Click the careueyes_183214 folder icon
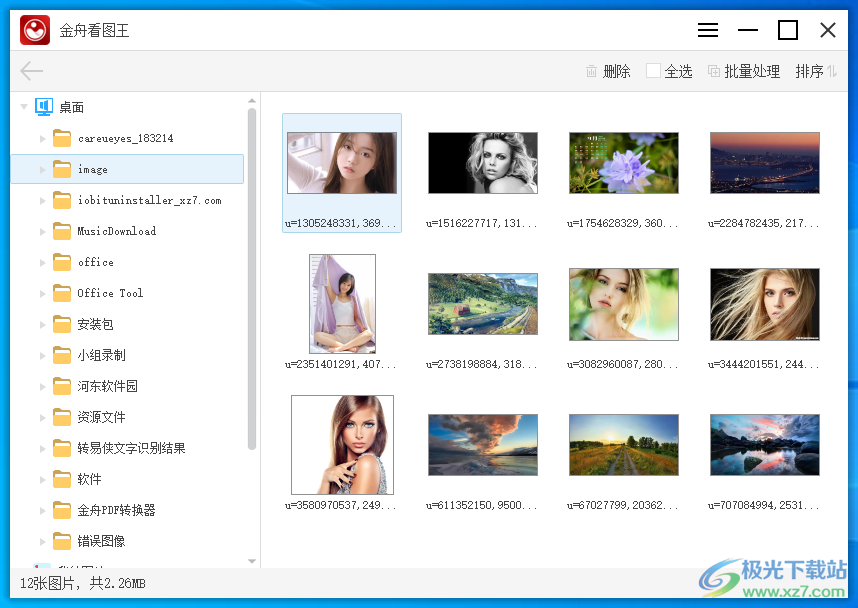Viewport: 858px width, 608px height. pos(62,138)
